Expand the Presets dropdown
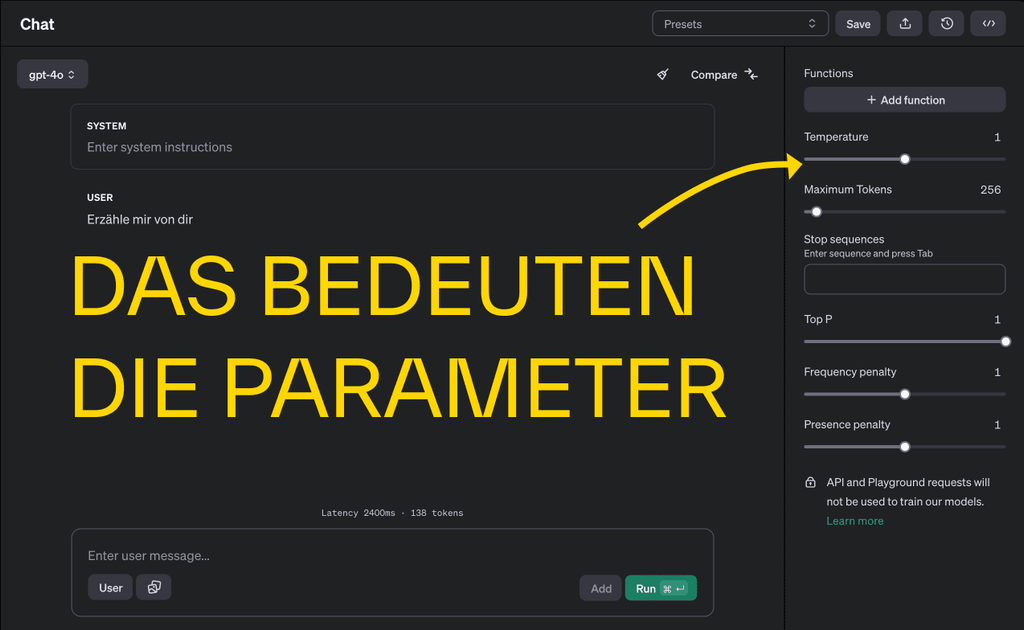The image size is (1024, 630). [740, 24]
